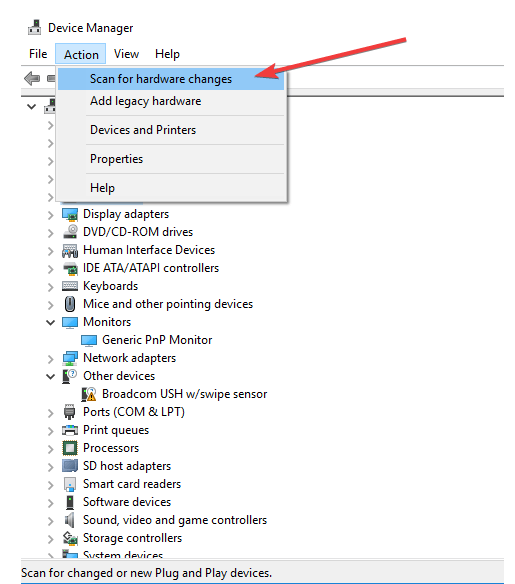The height and width of the screenshot is (584, 515).
Task: Open the View menu
Action: 126,54
